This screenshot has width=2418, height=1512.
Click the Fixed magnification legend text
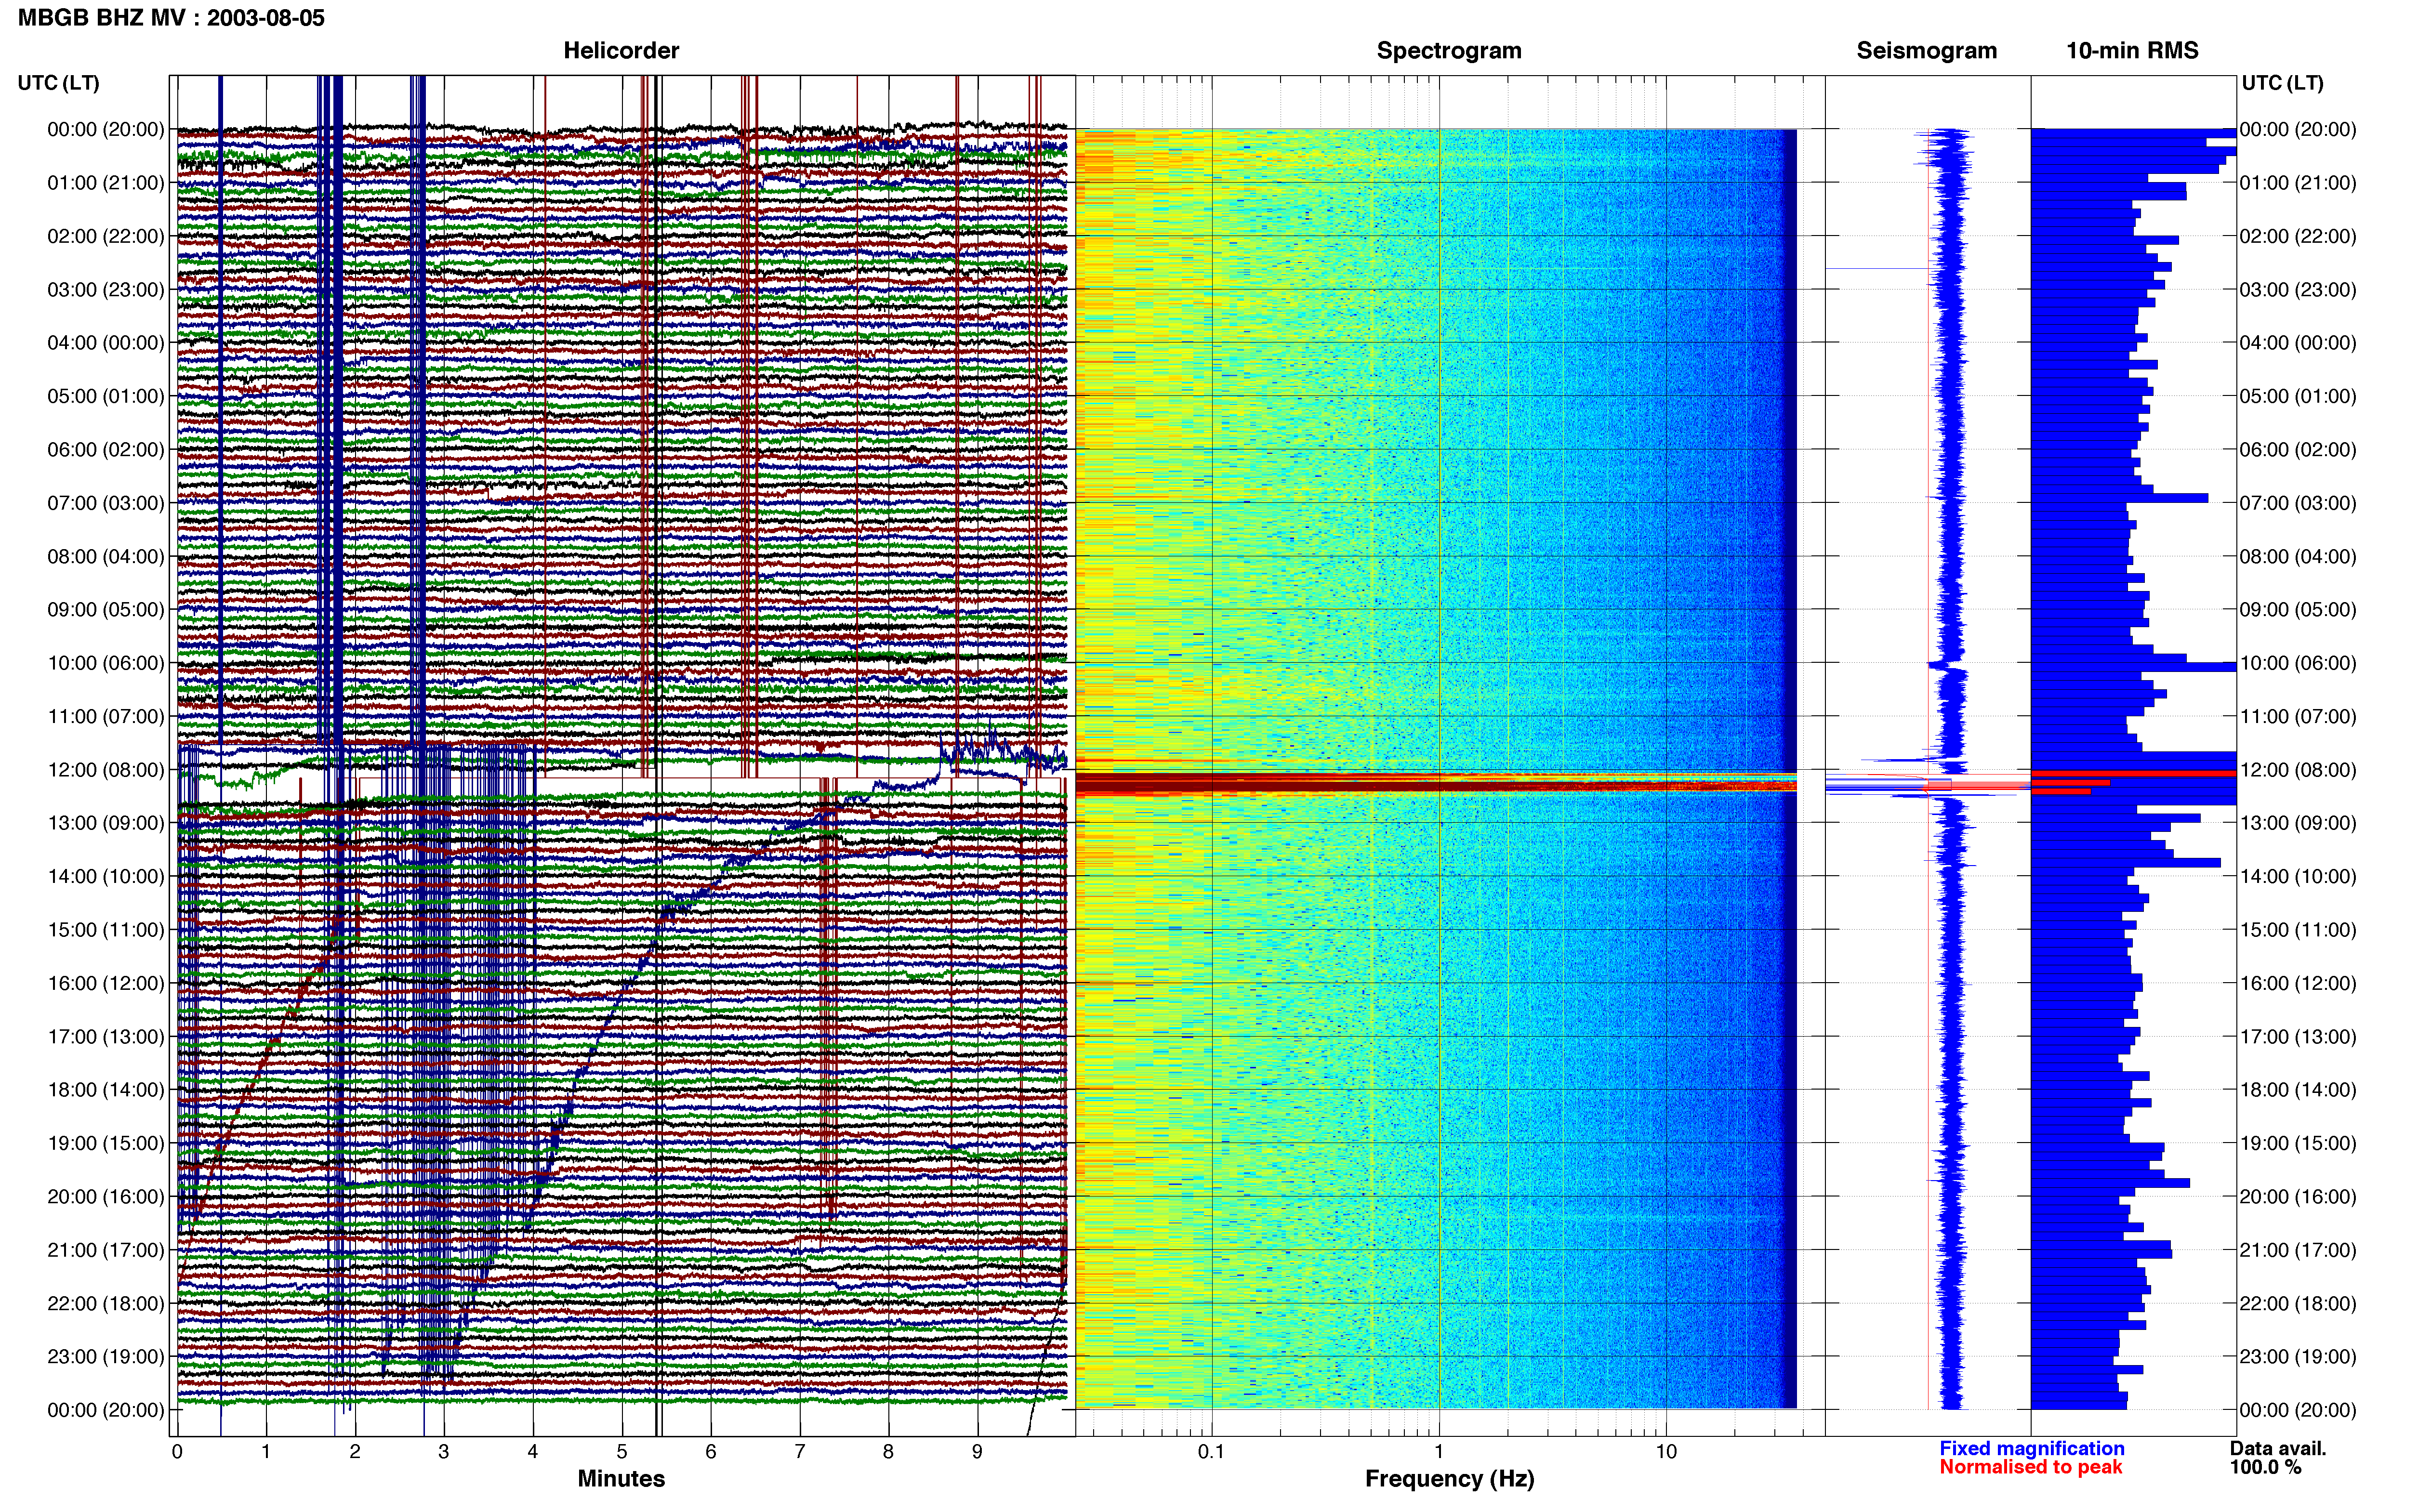point(2031,1449)
